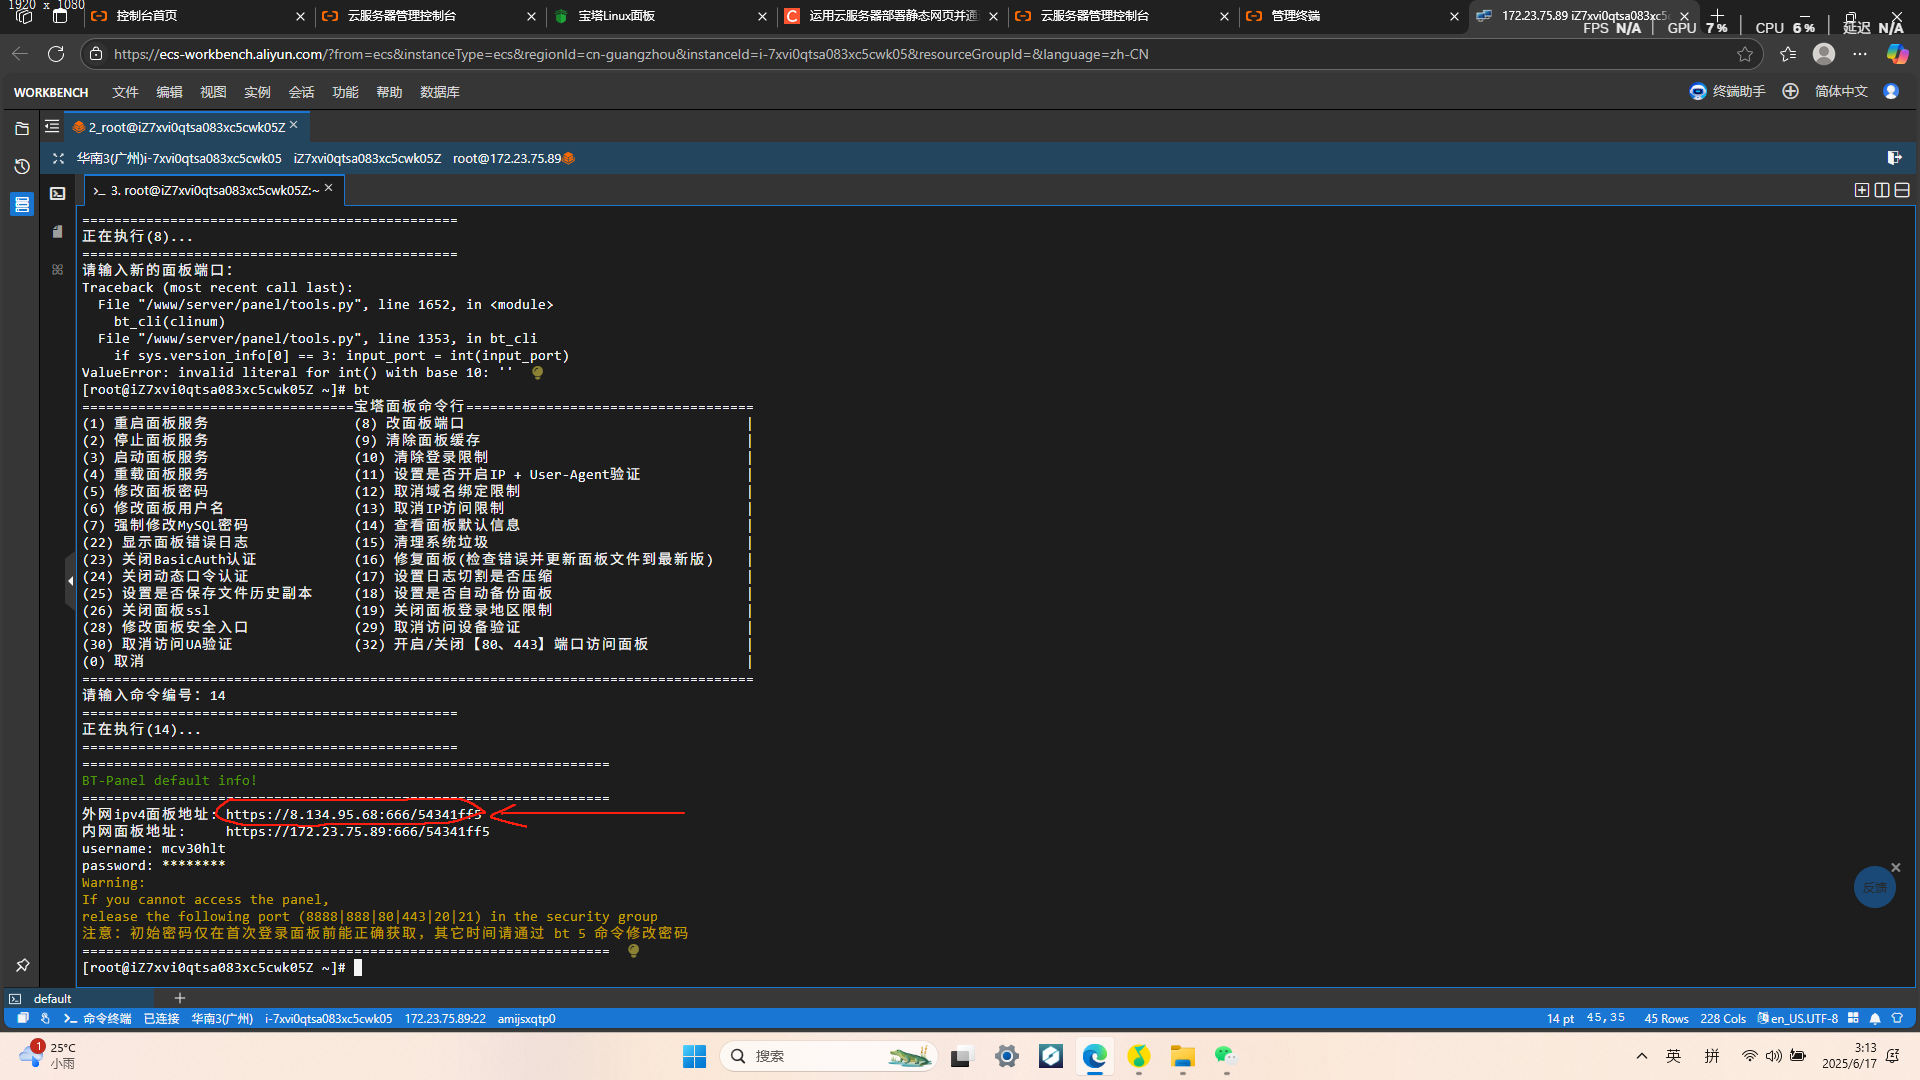The height and width of the screenshot is (1080, 1920).
Task: Click the shield icon at status bar end
Action: point(1897,1018)
